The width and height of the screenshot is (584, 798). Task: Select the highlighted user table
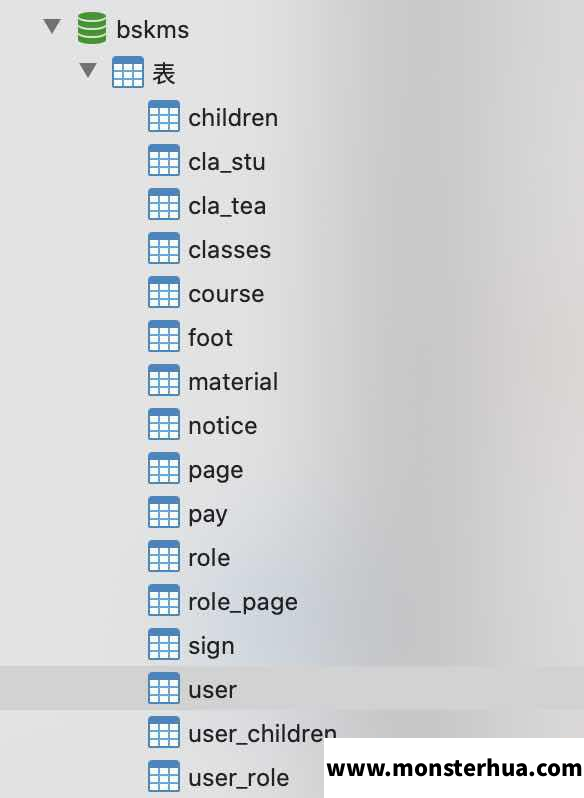coord(292,688)
